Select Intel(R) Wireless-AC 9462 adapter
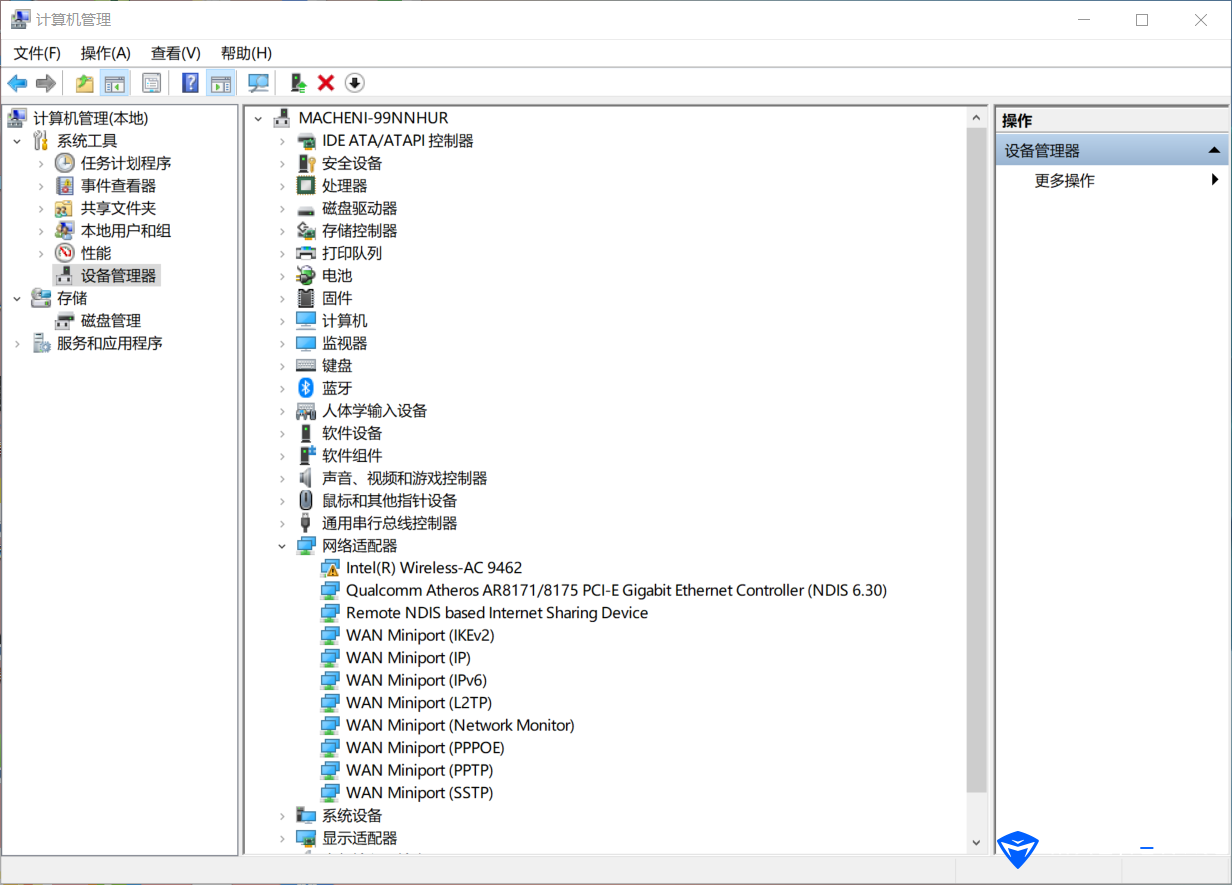This screenshot has width=1232, height=885. click(x=434, y=568)
